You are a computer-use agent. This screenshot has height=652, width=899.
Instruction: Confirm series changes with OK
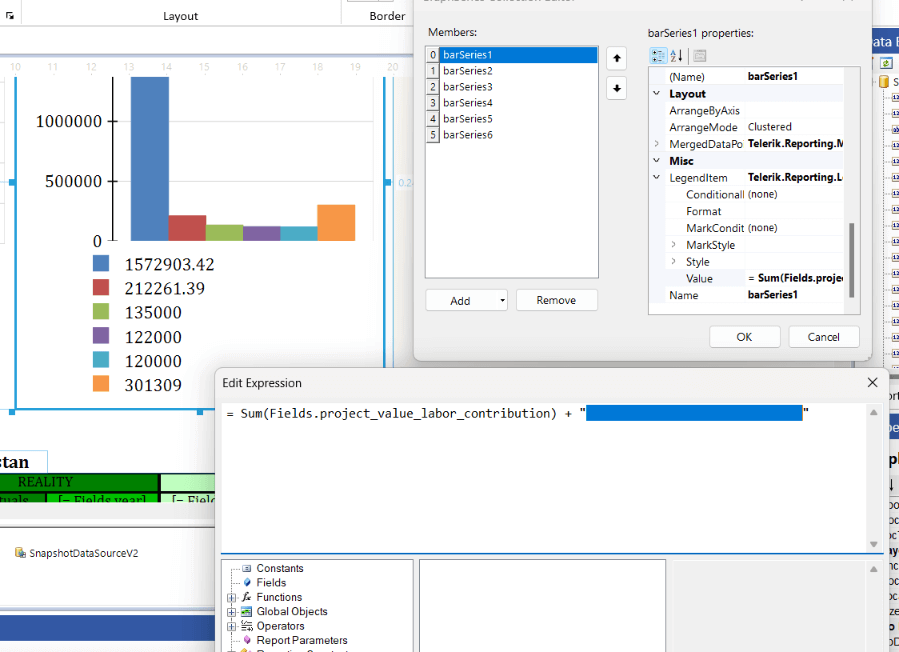click(x=744, y=336)
